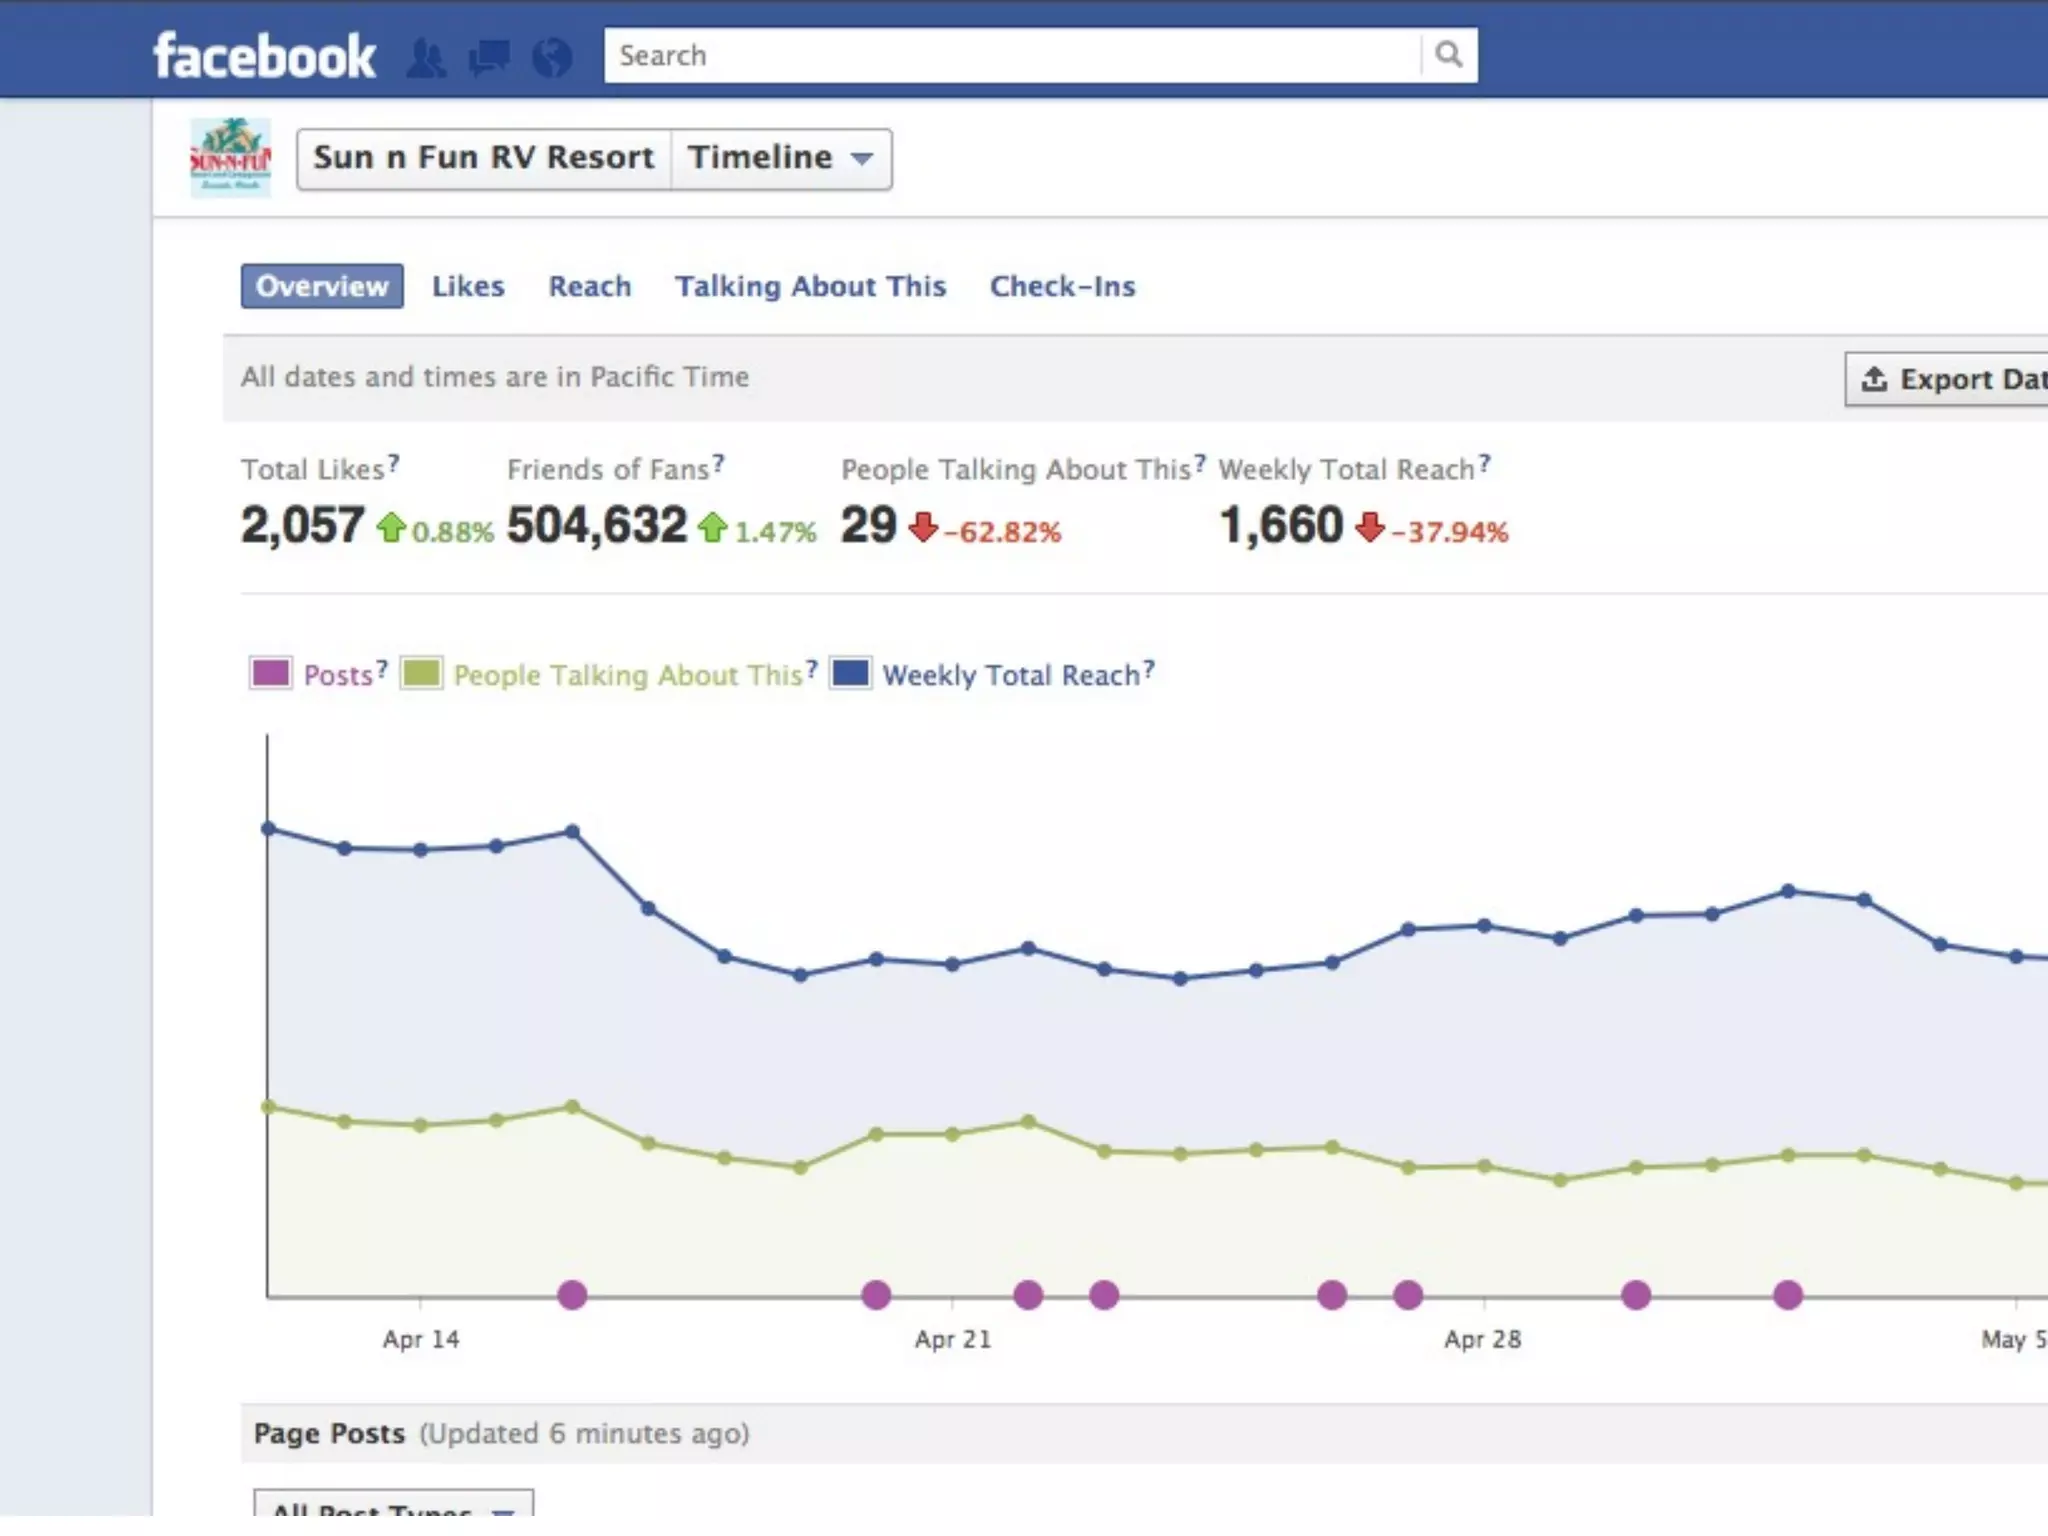The width and height of the screenshot is (2048, 1536).
Task: Click the search magnifier icon
Action: [x=1448, y=54]
